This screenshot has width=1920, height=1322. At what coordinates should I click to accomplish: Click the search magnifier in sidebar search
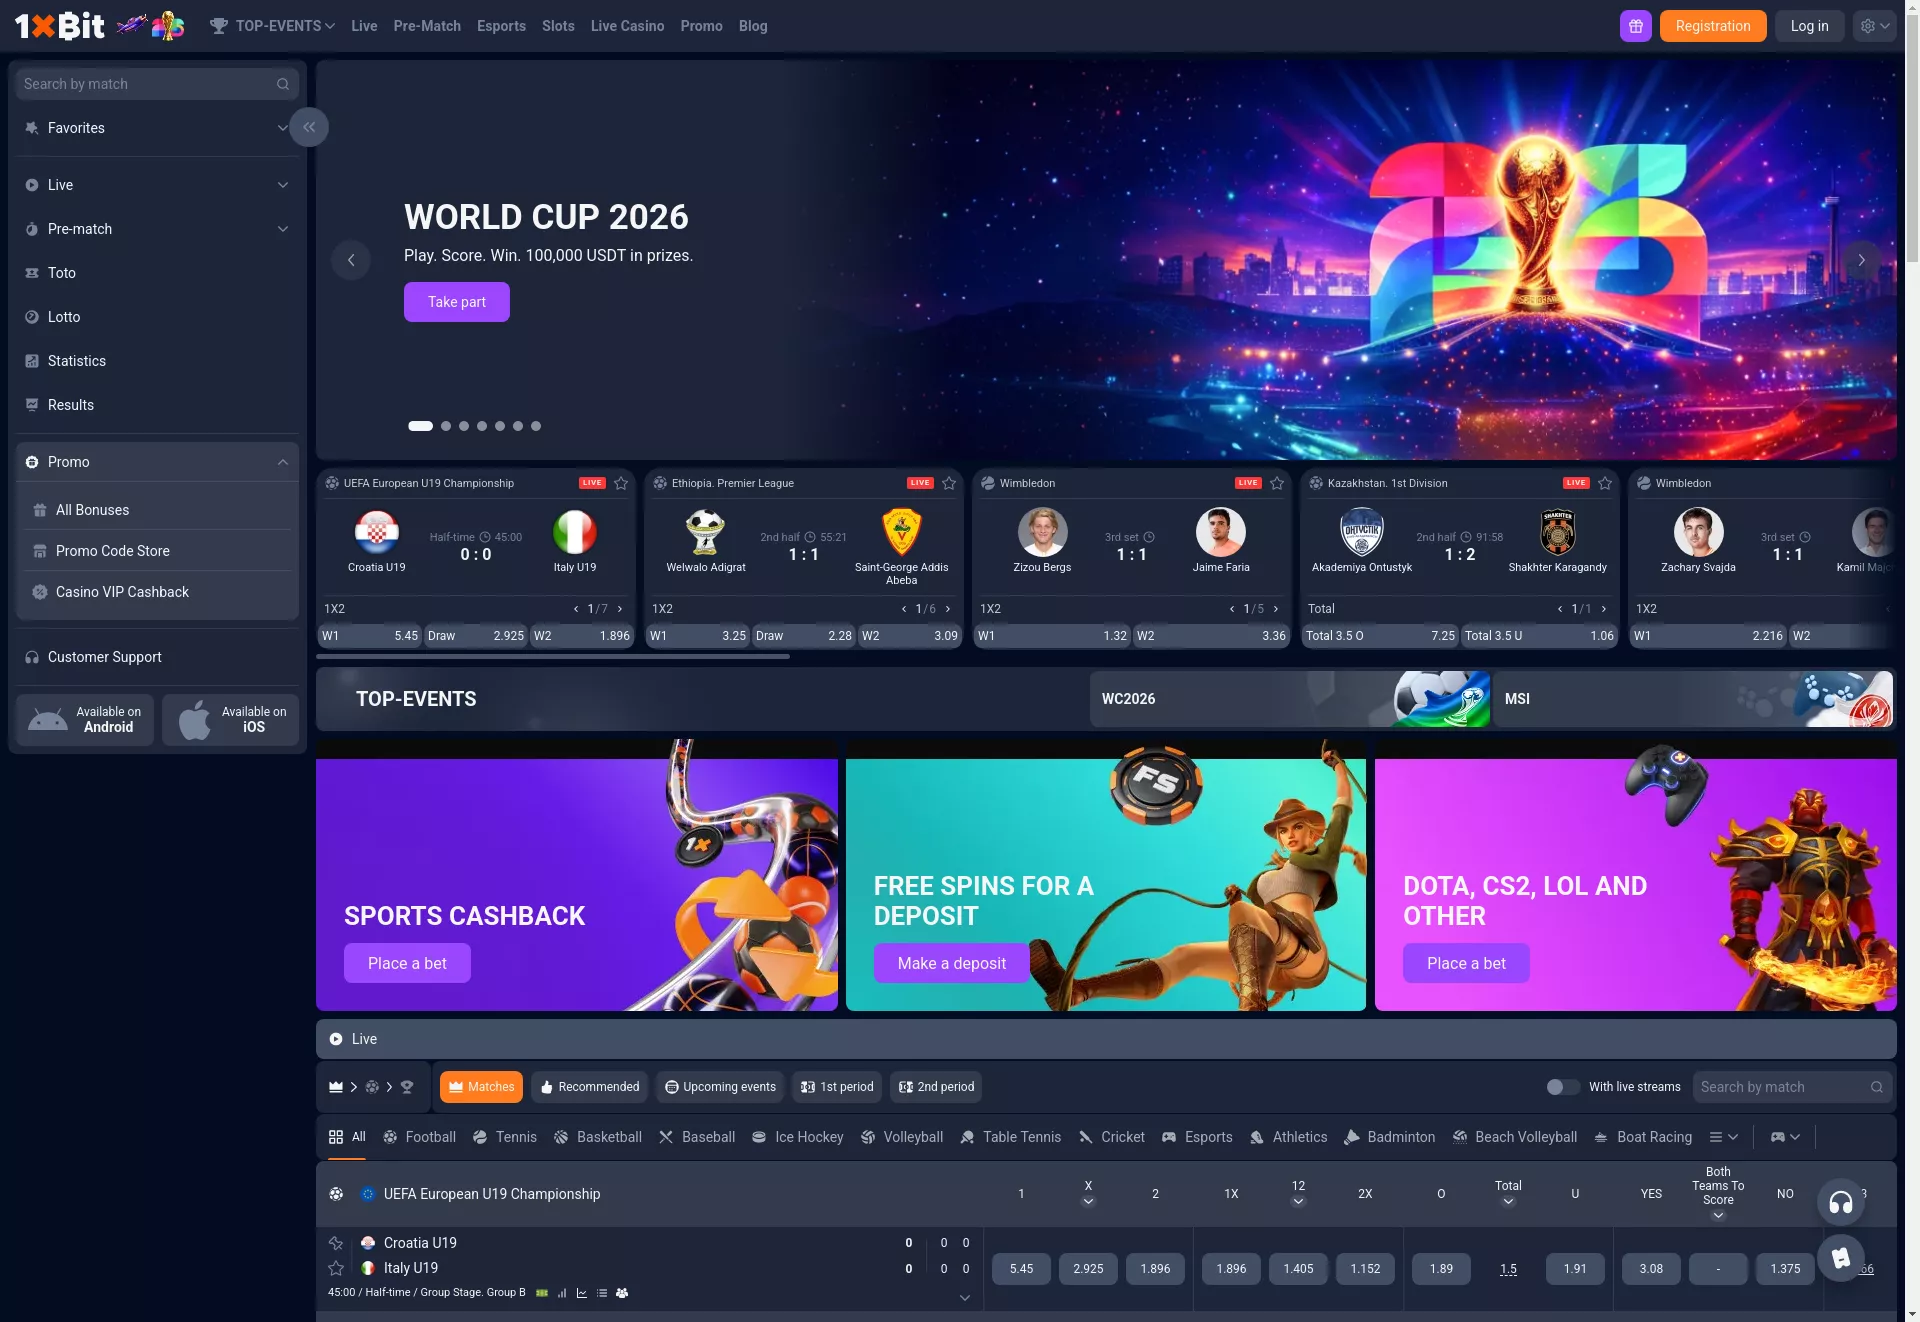(283, 84)
